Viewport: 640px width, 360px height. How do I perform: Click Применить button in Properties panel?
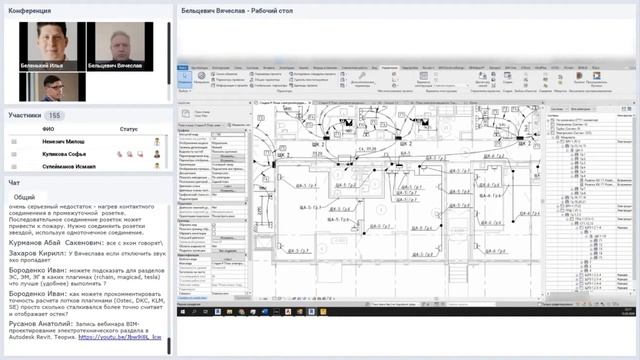click(242, 298)
